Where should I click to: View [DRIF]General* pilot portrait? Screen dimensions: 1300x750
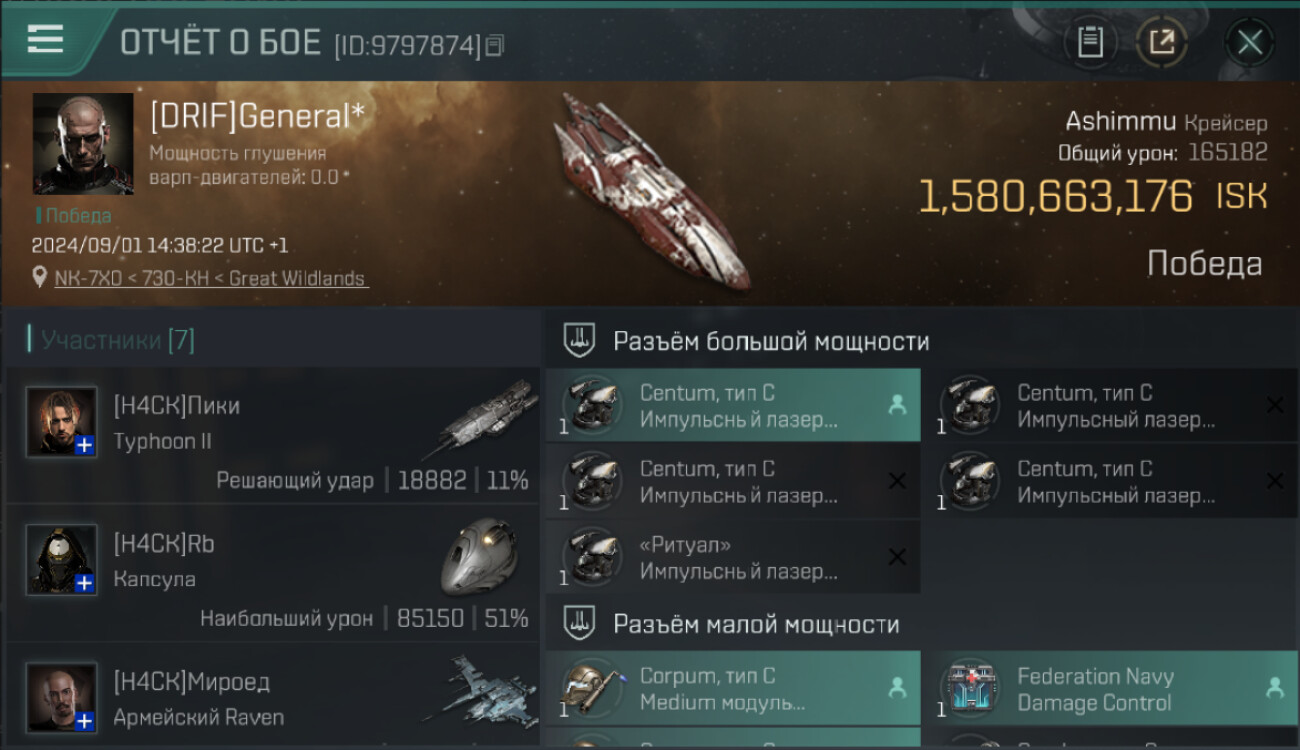83,143
